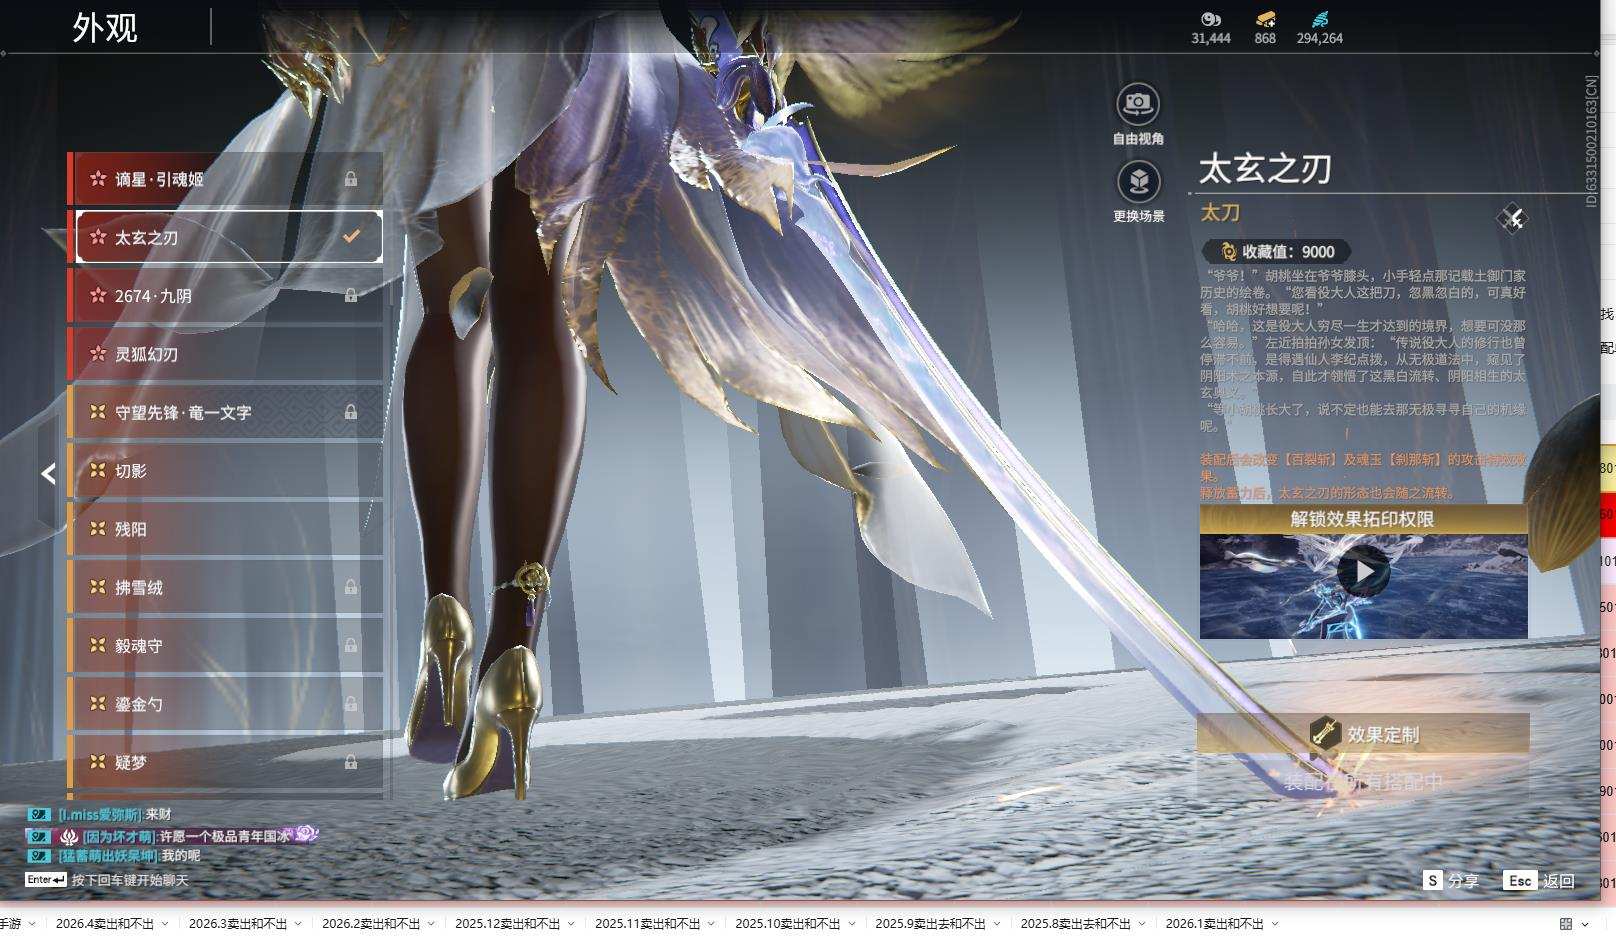Click the key icon on 效果定制 button
The height and width of the screenshot is (939, 1616).
(1325, 734)
